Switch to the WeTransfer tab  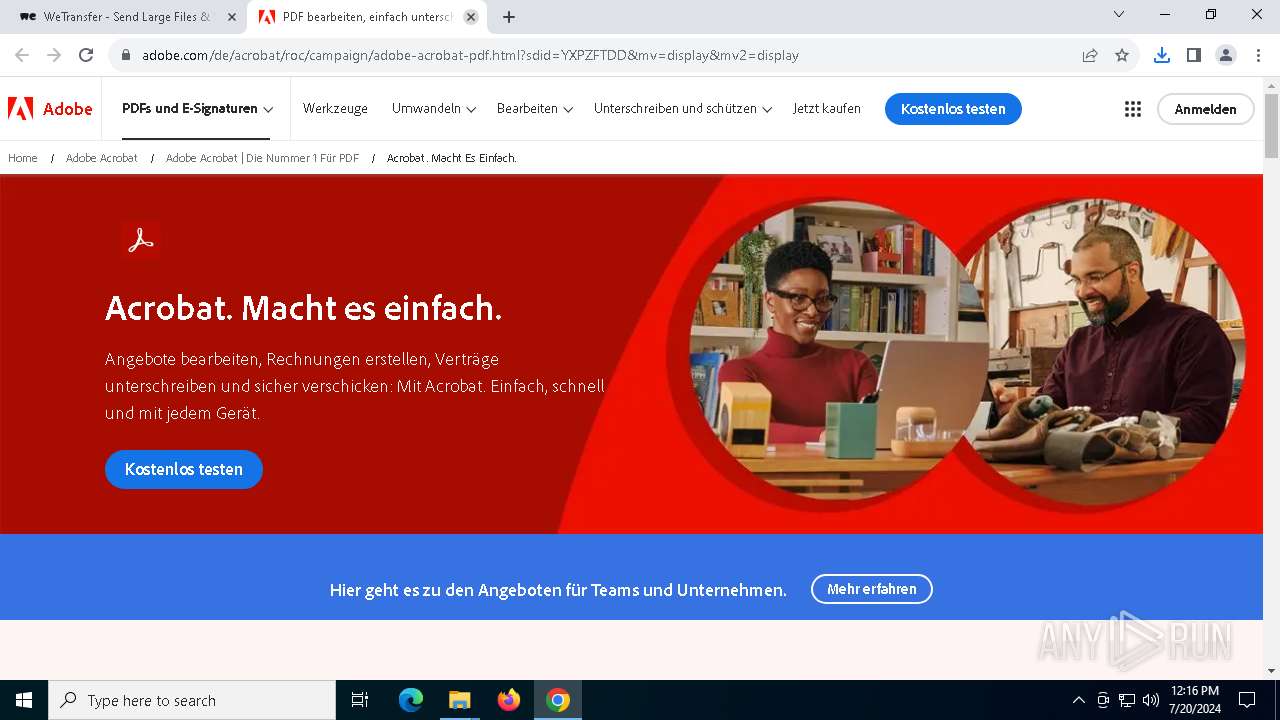coord(125,17)
